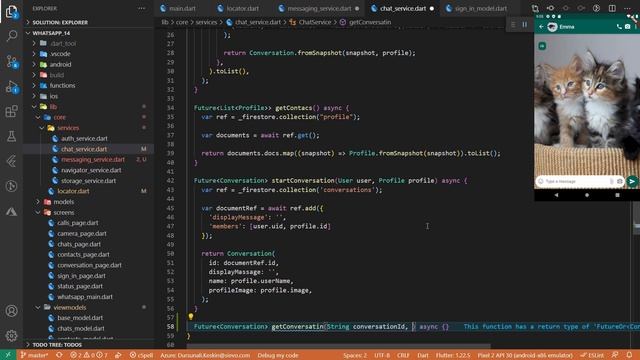Open the Testing flask icon view
Screen dimensions: 640x360
pyautogui.click(x=11, y=136)
